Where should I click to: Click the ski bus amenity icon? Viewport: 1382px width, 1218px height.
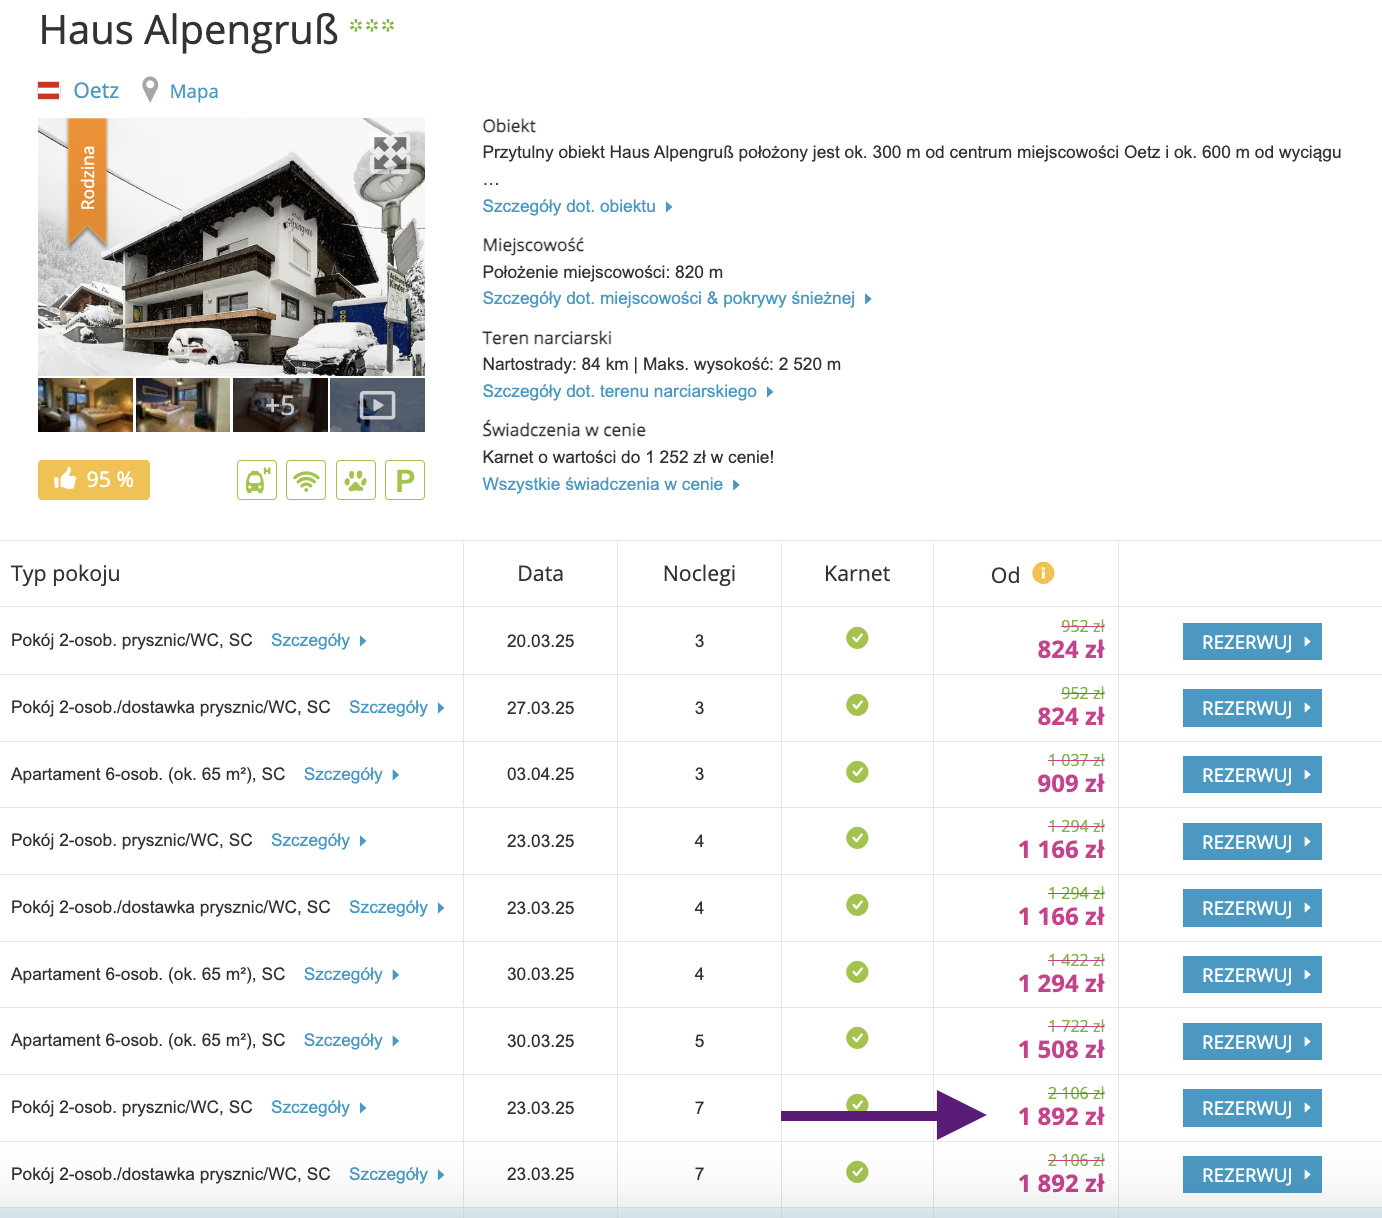tap(257, 480)
